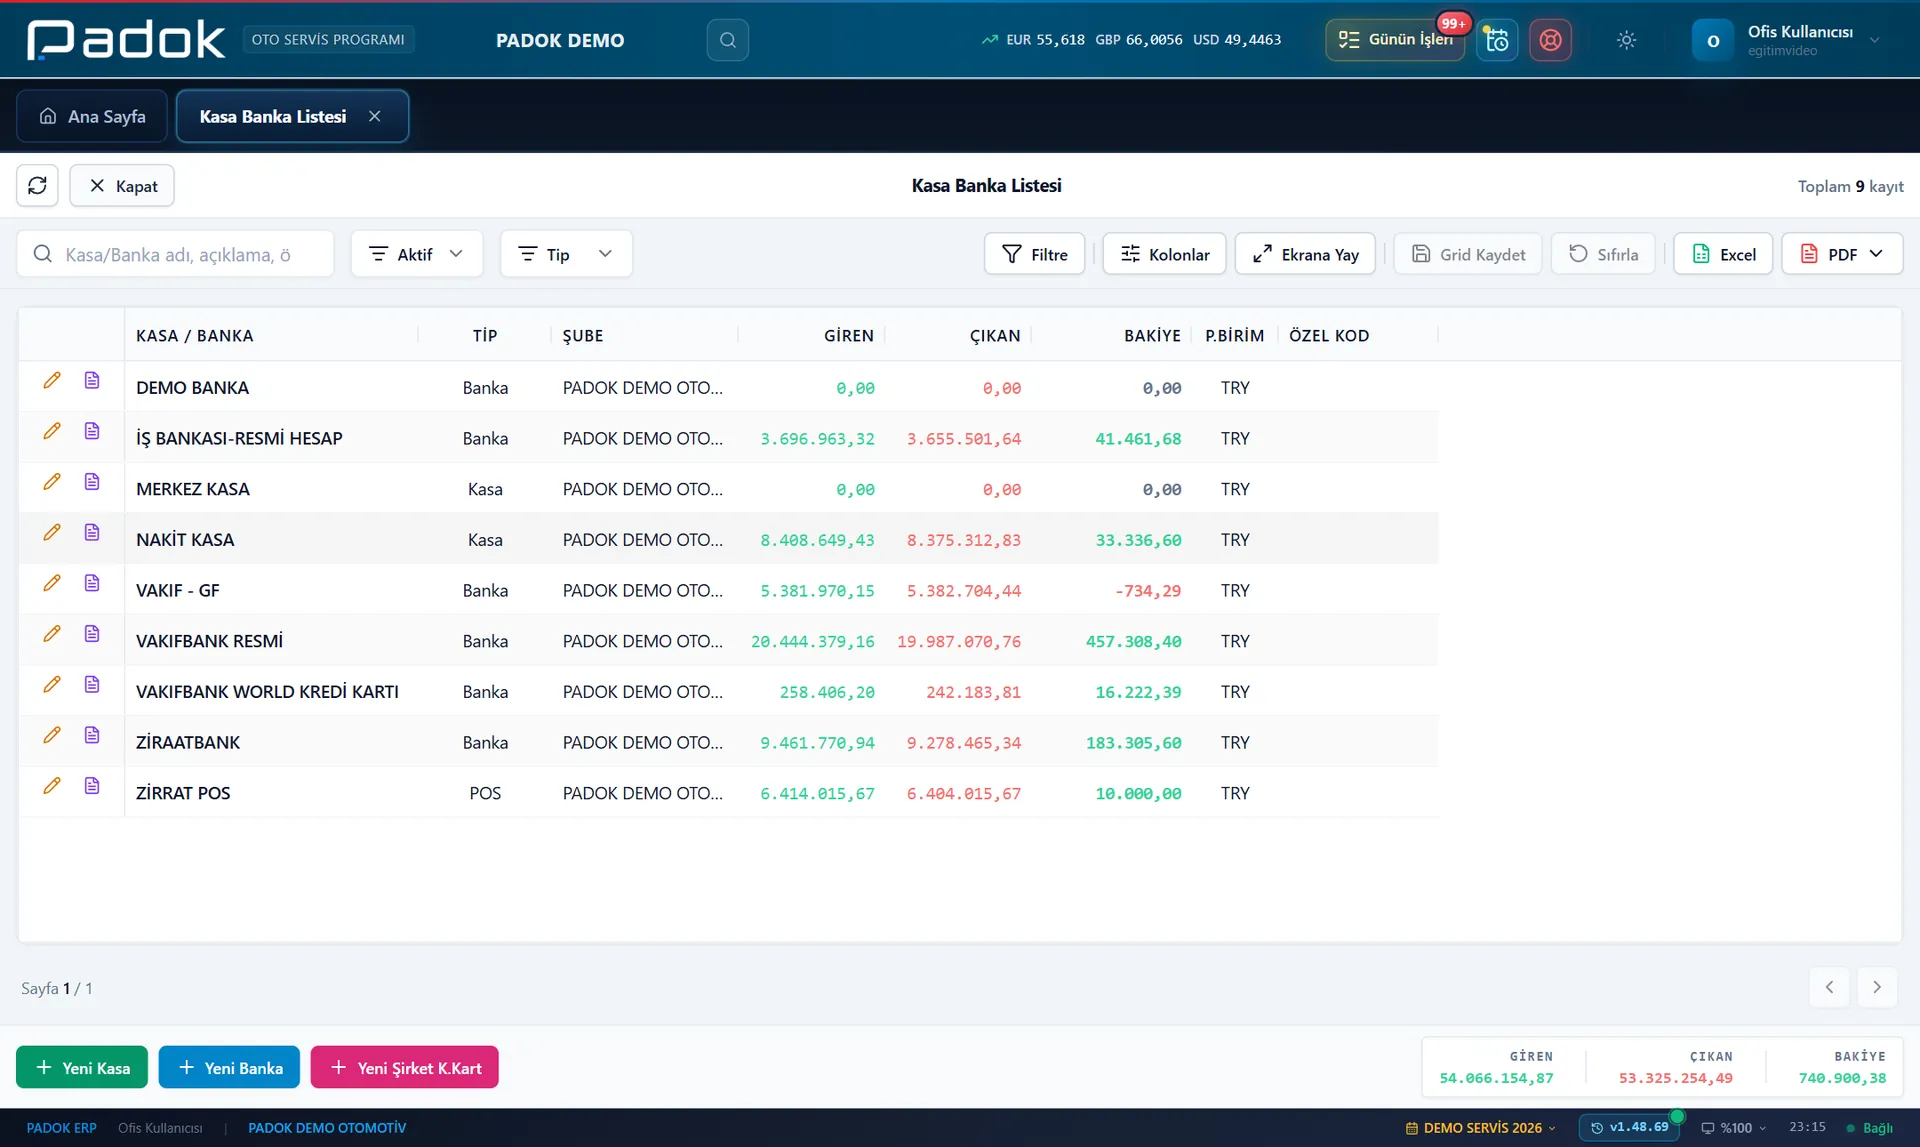Switch to the Ana Sayfa tab
Viewport: 1920px width, 1147px height.
(x=92, y=116)
